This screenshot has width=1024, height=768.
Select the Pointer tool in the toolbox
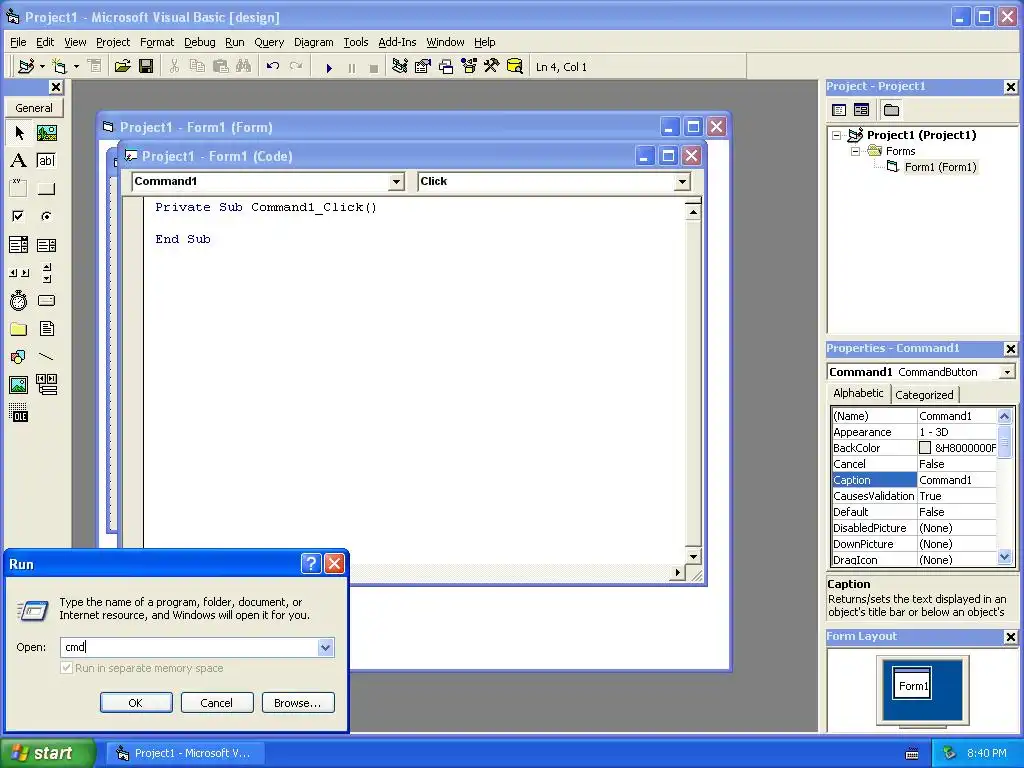click(19, 133)
